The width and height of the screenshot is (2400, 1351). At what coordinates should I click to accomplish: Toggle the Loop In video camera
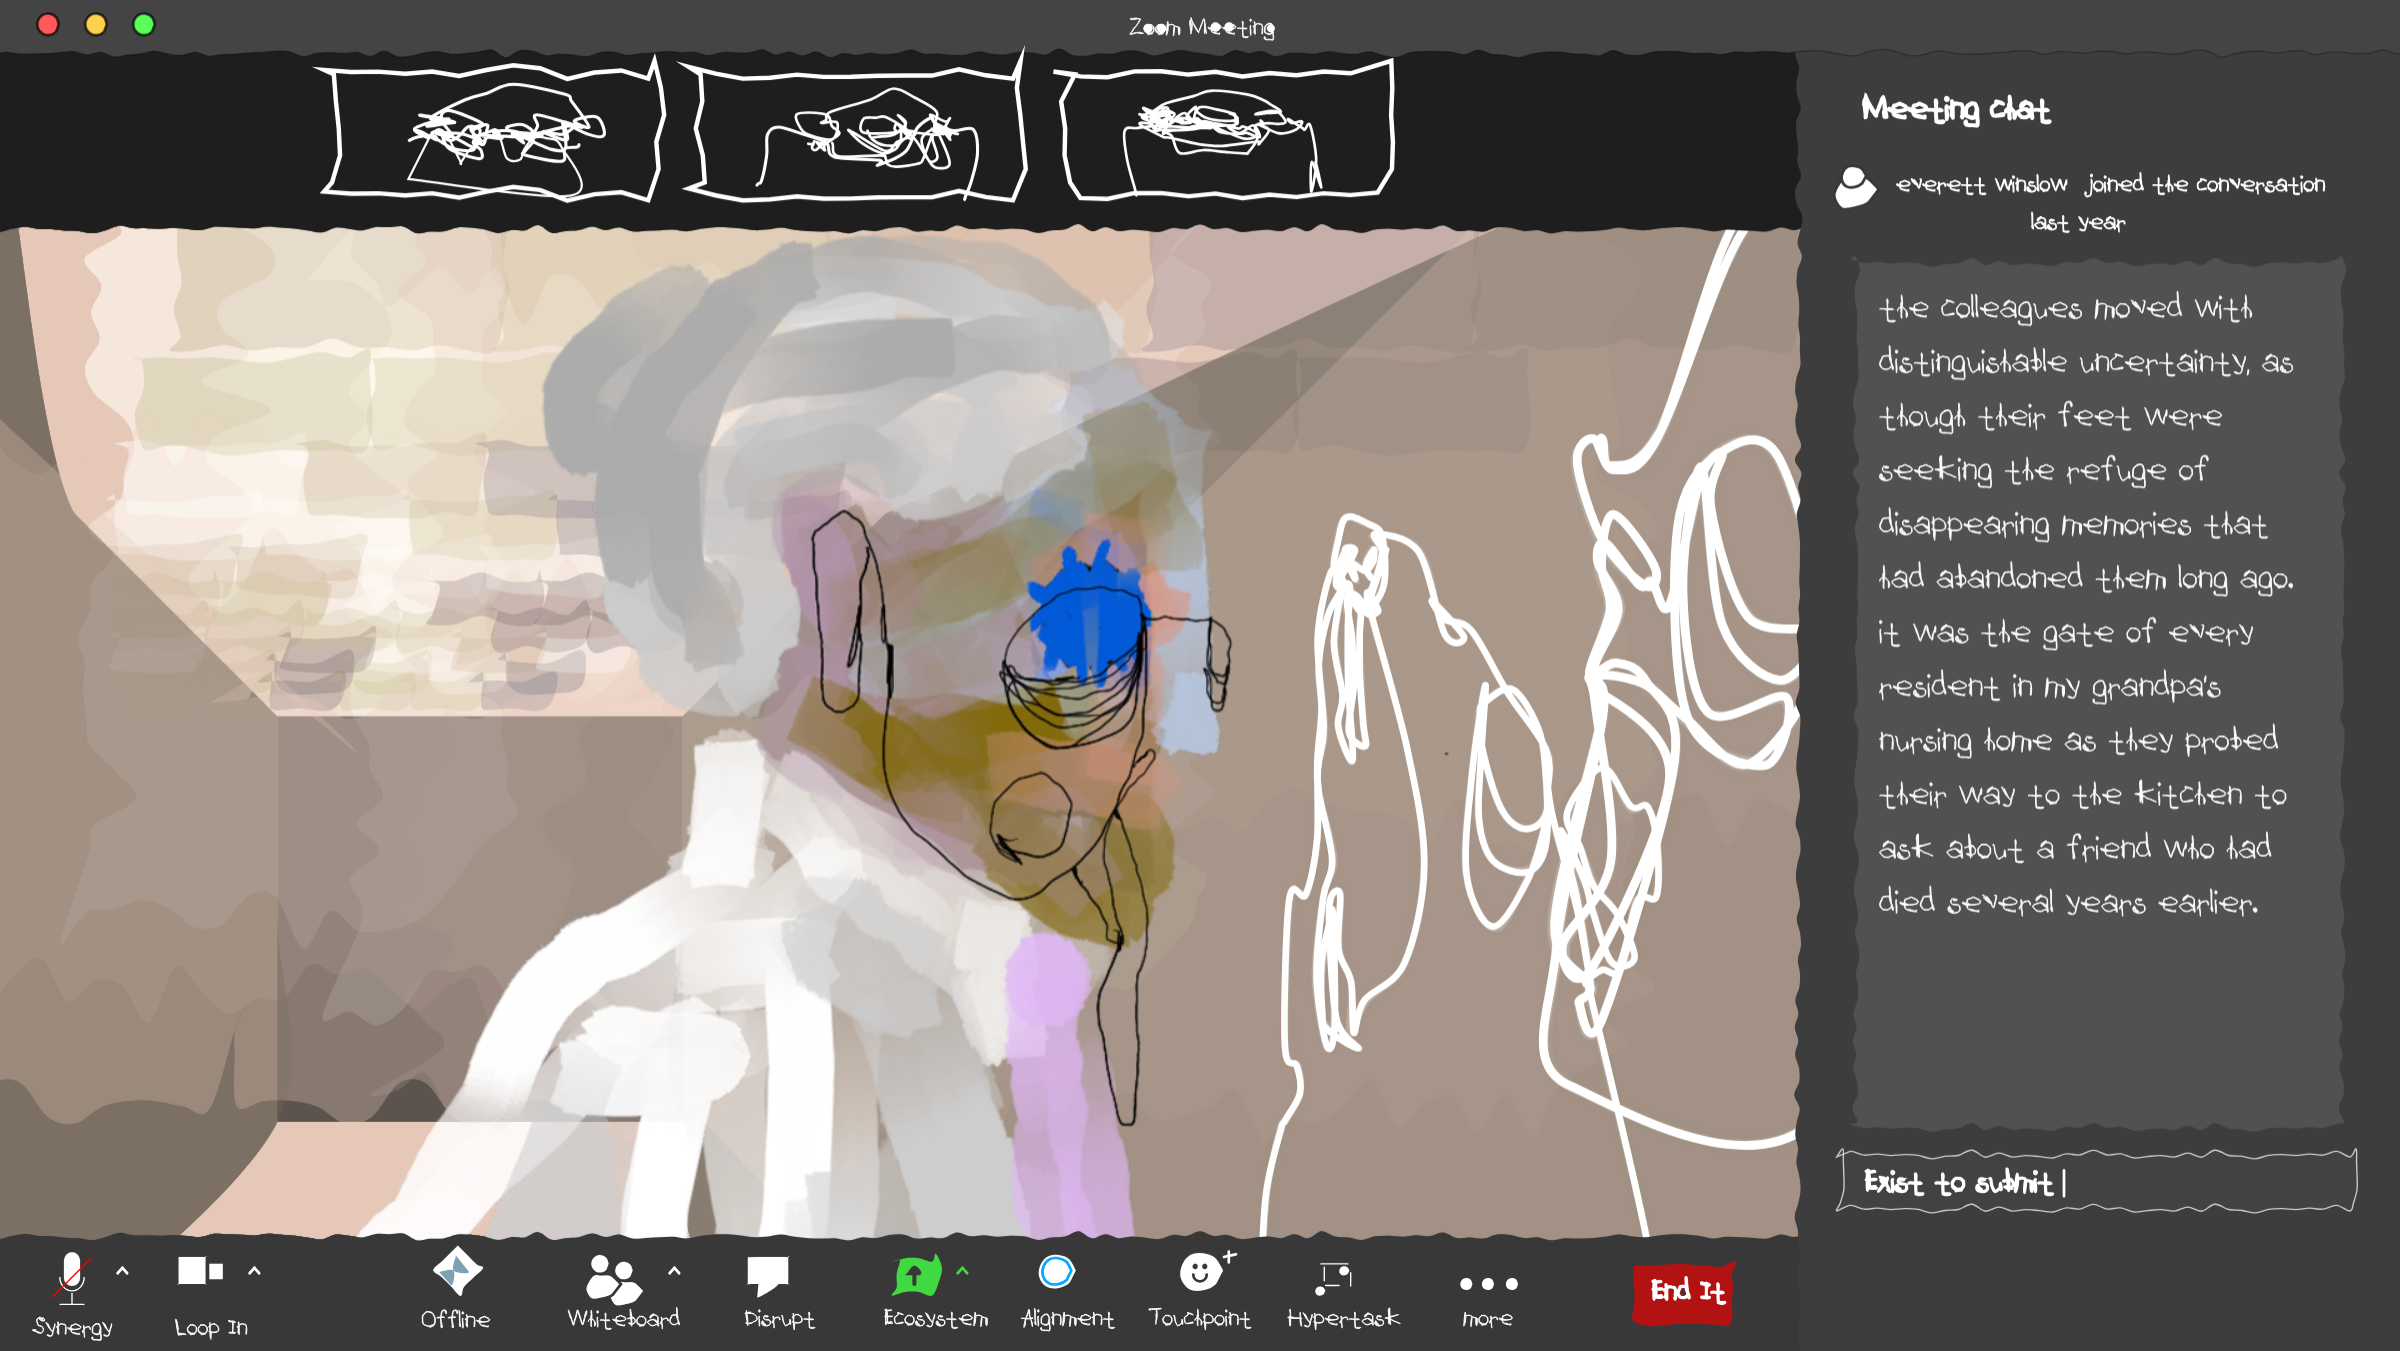[200, 1272]
